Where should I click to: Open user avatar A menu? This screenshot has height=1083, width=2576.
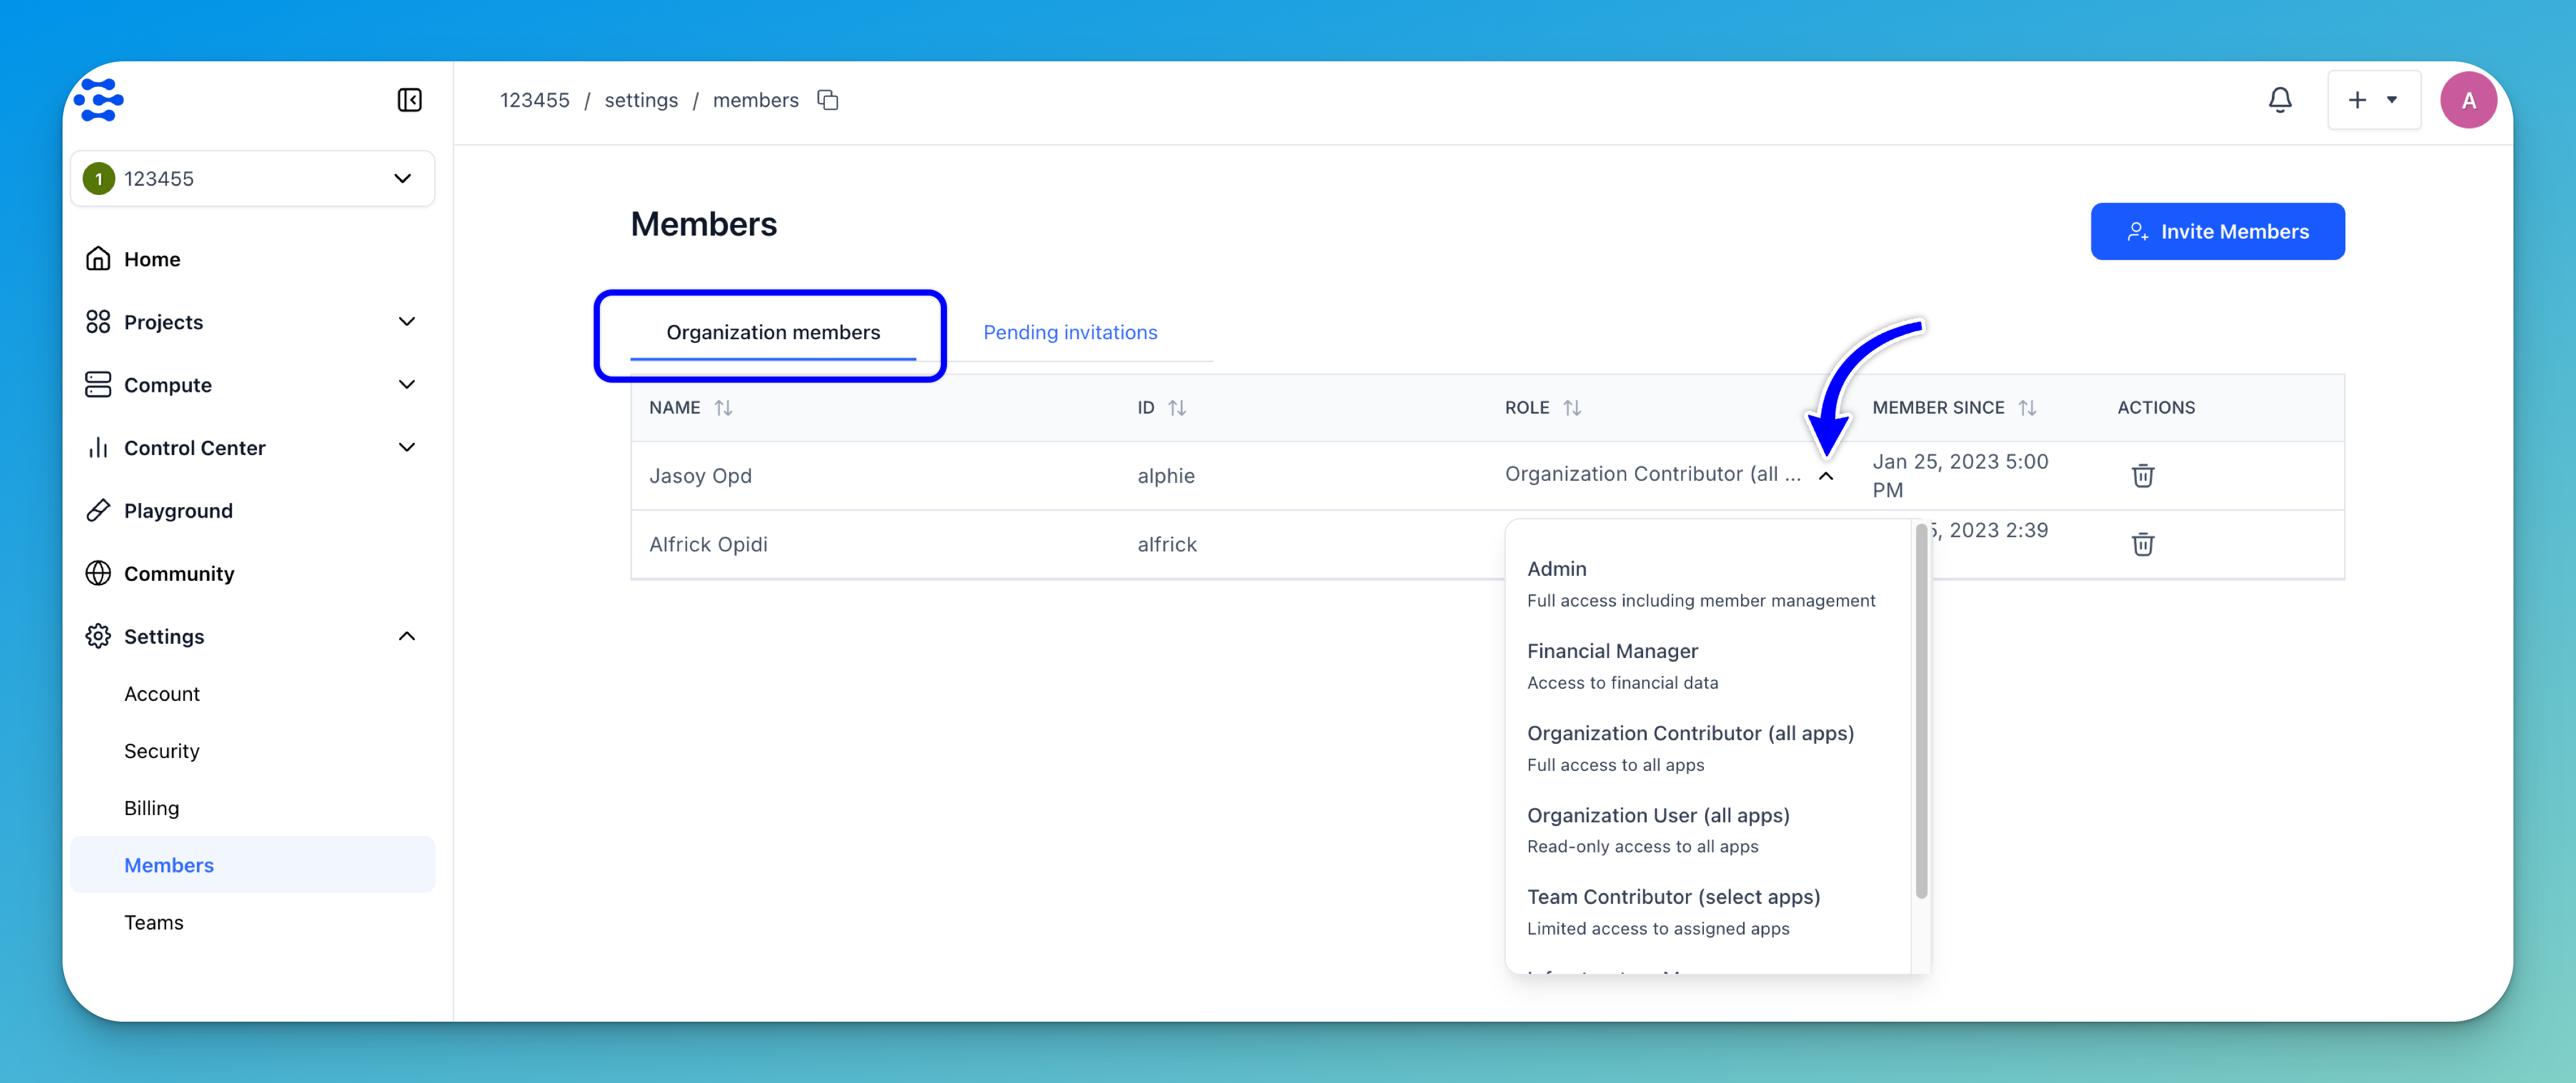tap(2467, 100)
